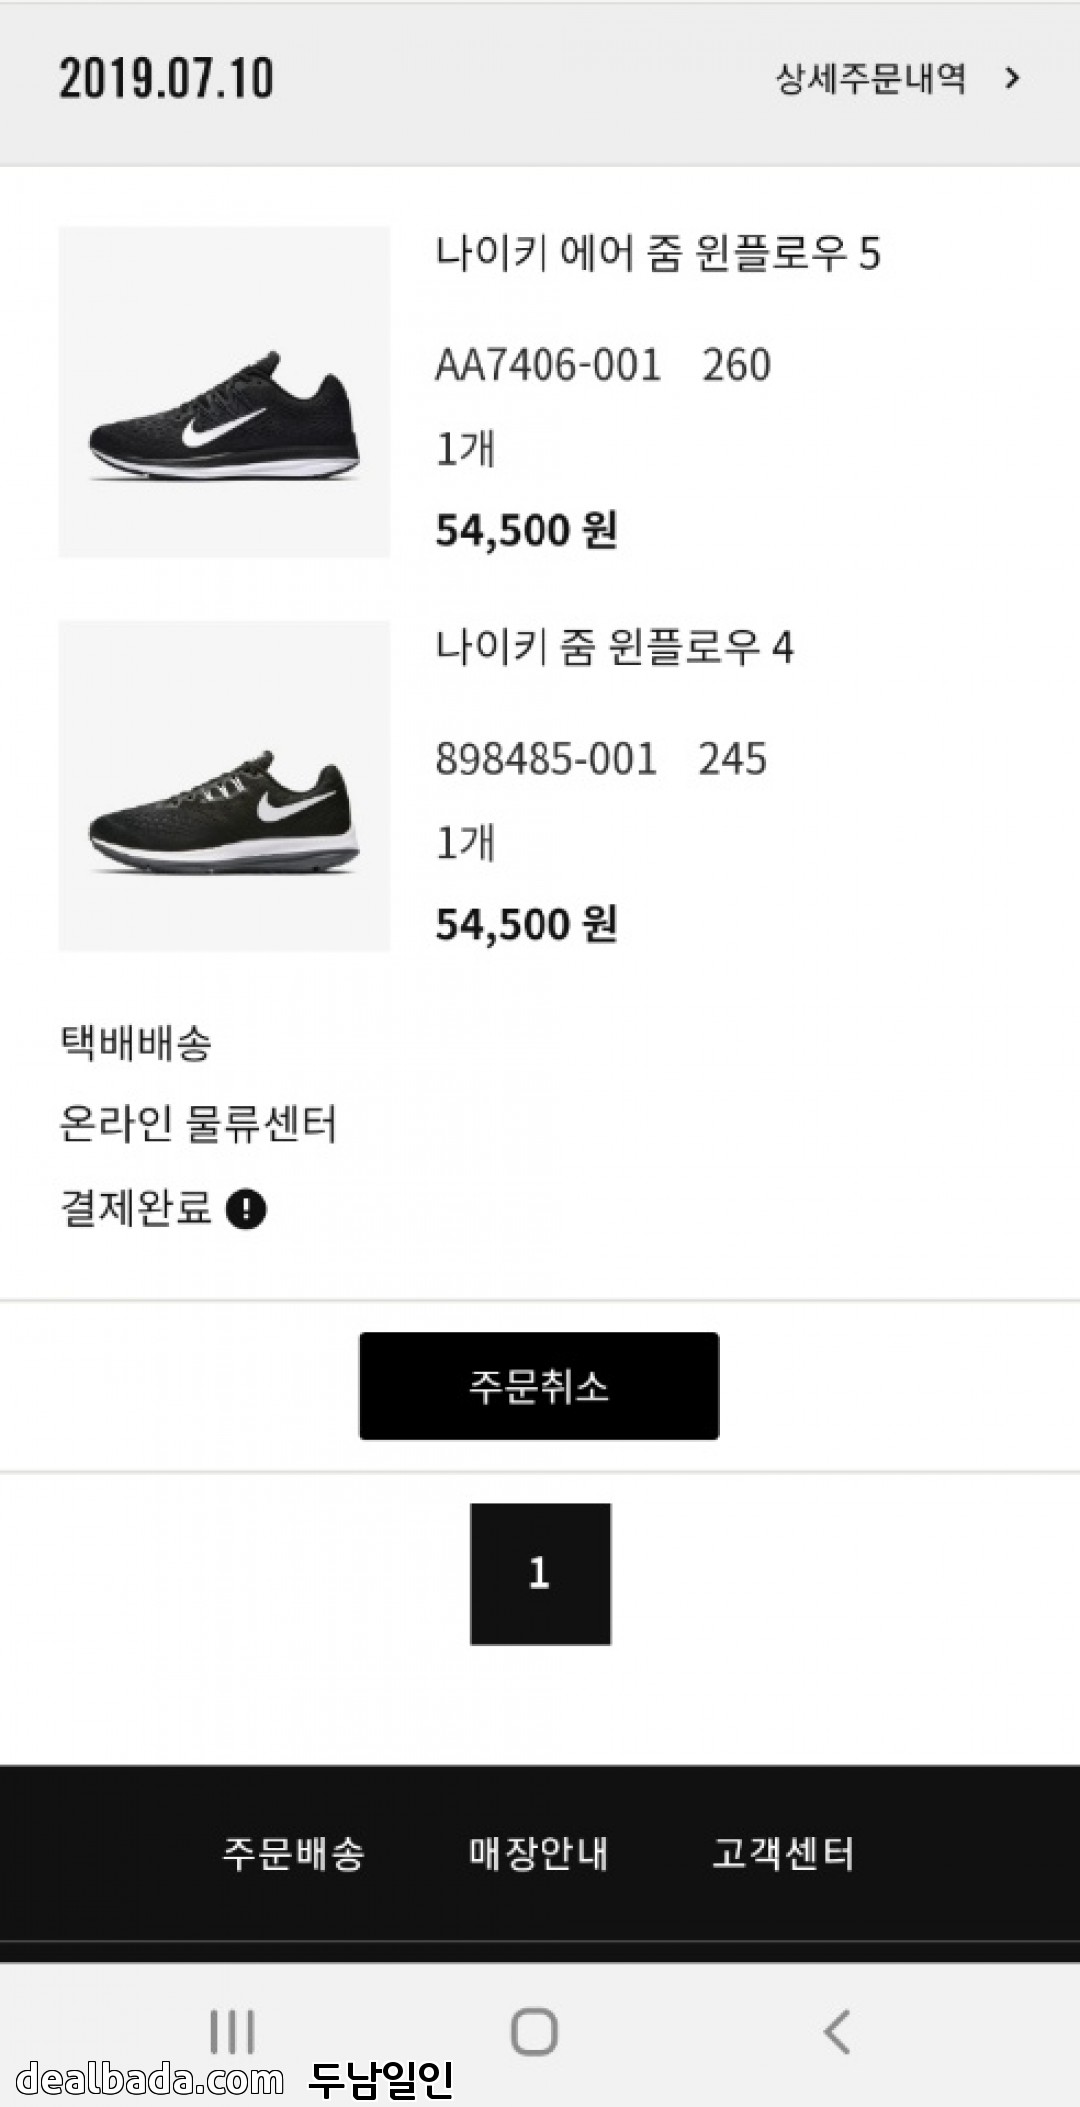The image size is (1080, 2107).
Task: Open 상세주문내역 order detail link
Action: [870, 78]
